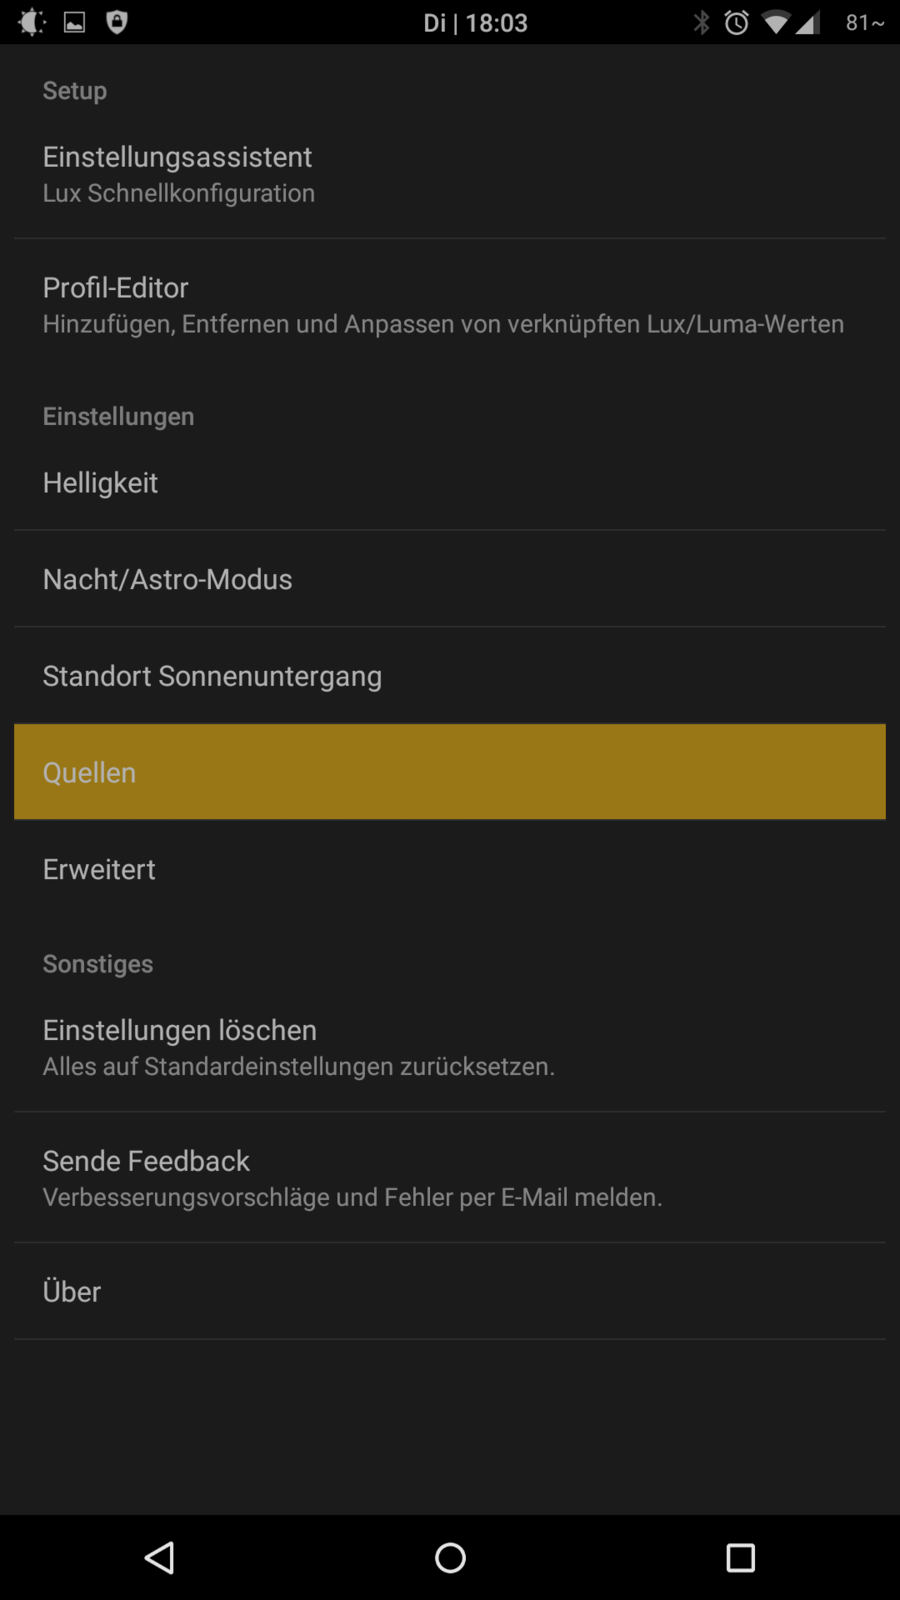
Task: Open Erweitert settings
Action: click(x=450, y=869)
